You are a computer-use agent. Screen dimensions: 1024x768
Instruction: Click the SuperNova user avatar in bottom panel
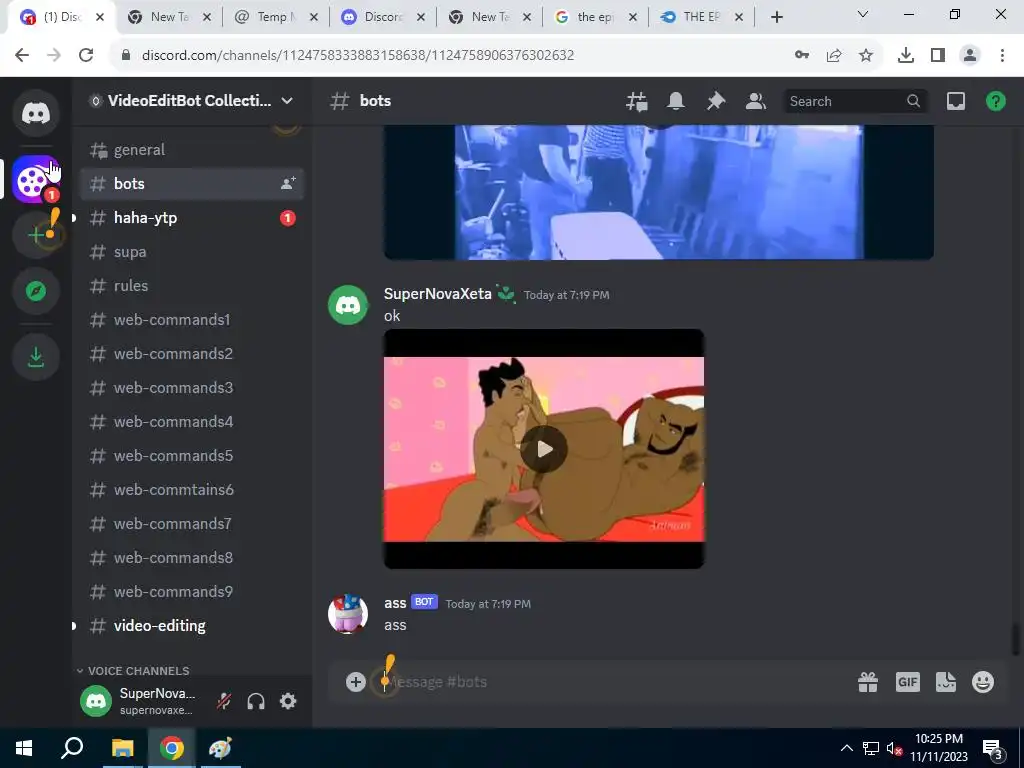point(96,701)
